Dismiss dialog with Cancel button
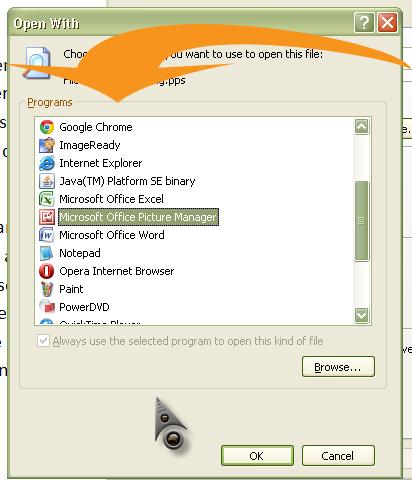Image resolution: width=412 pixels, height=492 pixels. click(x=338, y=456)
